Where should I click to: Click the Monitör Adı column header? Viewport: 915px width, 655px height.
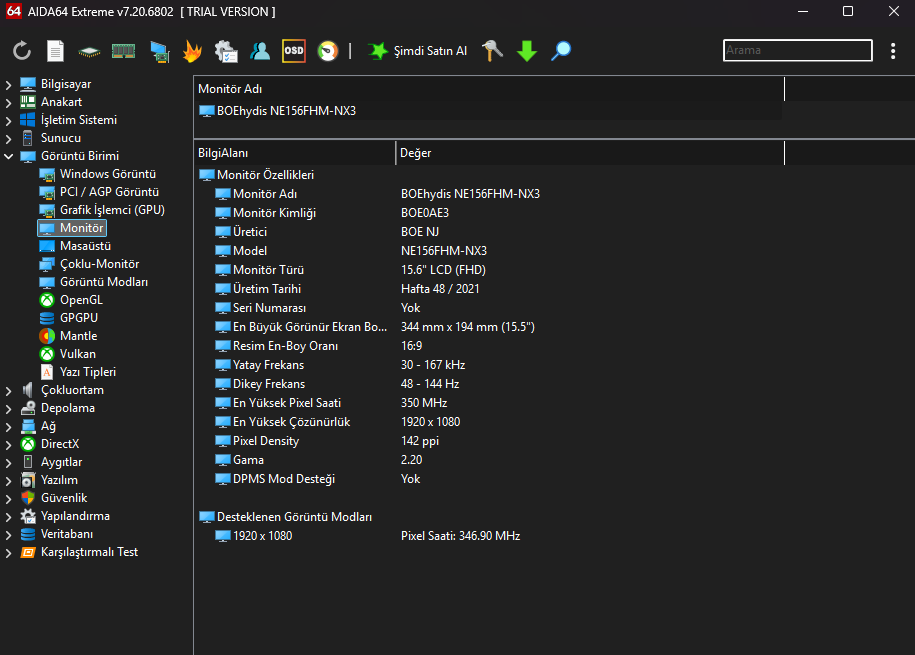(489, 89)
